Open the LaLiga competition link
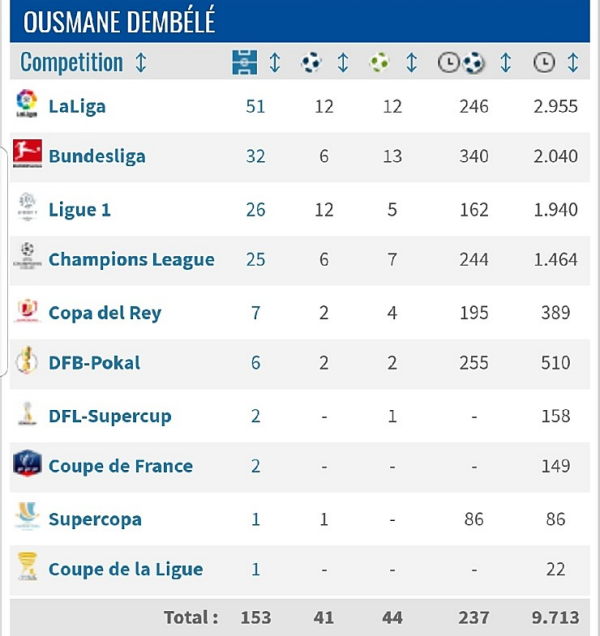 point(77,105)
